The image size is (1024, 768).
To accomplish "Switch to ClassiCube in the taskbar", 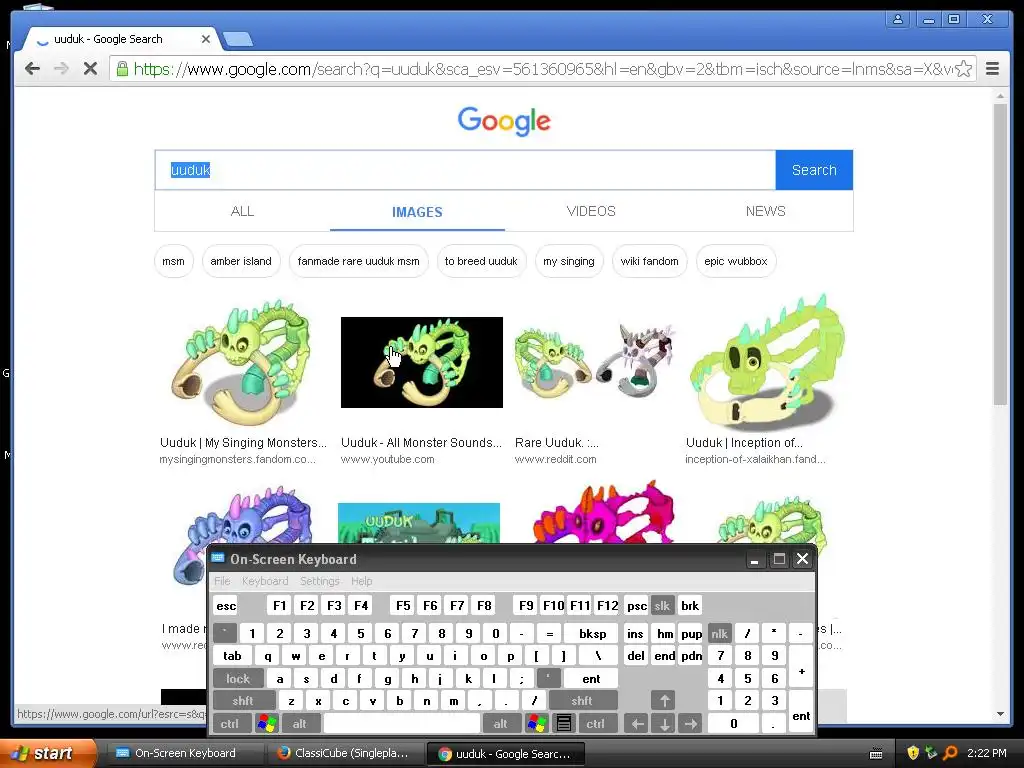I will tap(345, 753).
